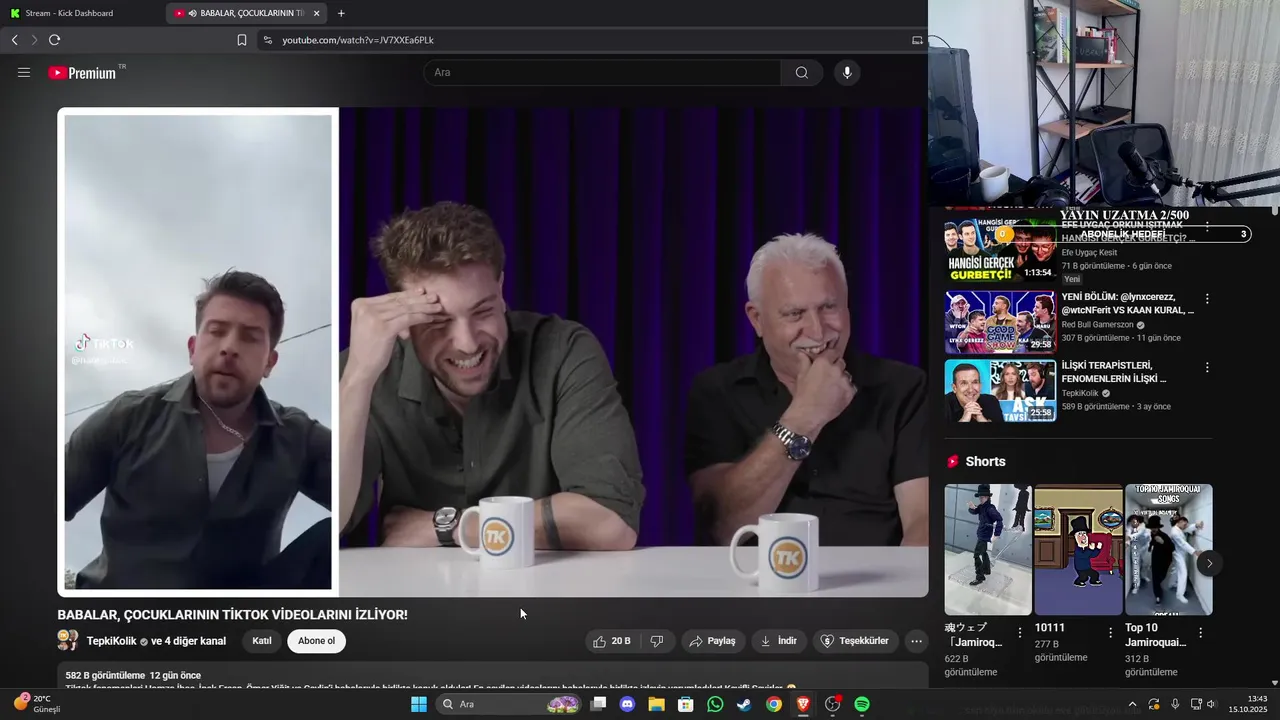The image size is (1280, 720).
Task: Open options menu for the Efe Uygaç video
Action: coord(1207,228)
